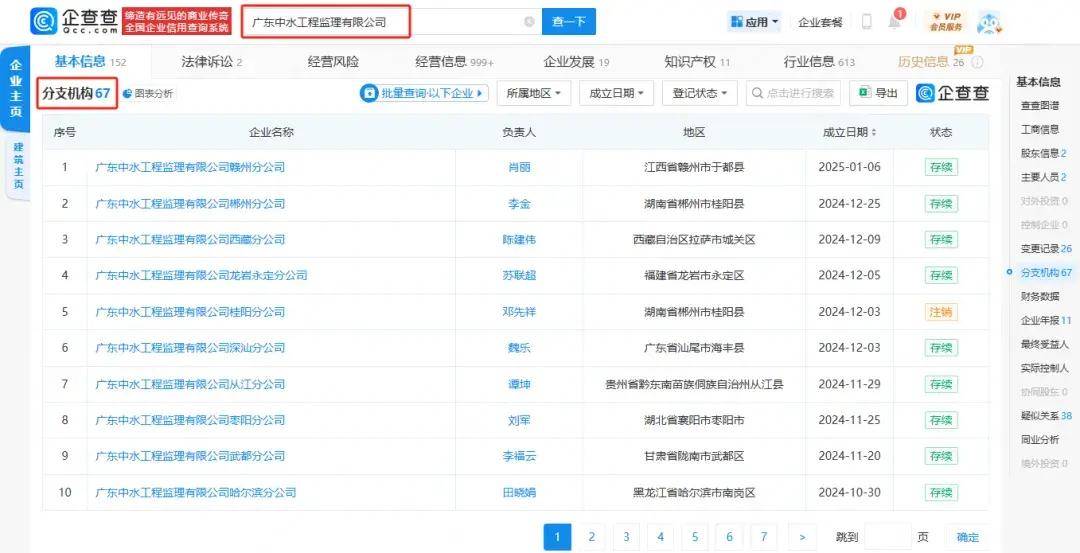Click 注销 status tag in row 5
The image size is (1080, 553).
pos(941,312)
